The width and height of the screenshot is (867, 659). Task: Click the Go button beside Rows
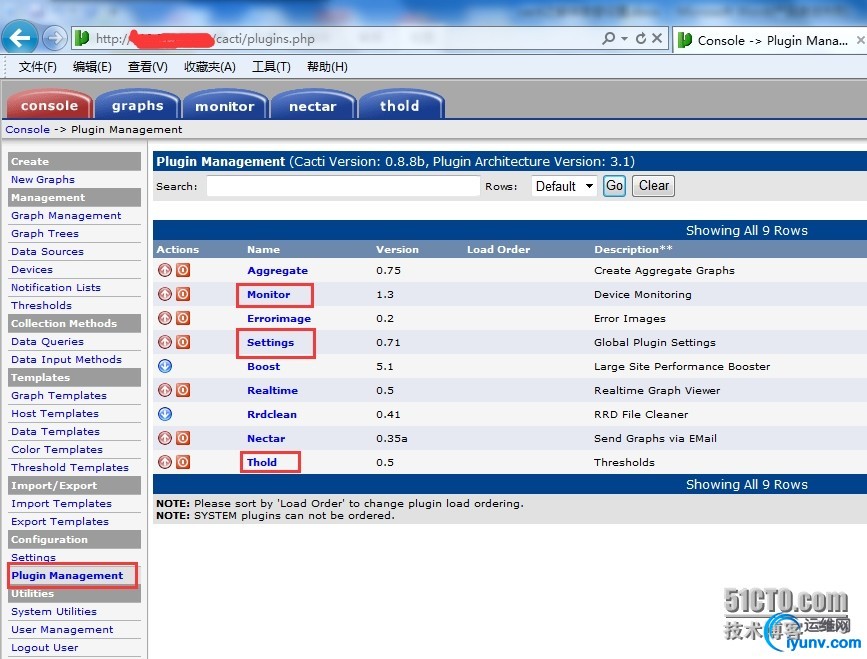(x=614, y=186)
